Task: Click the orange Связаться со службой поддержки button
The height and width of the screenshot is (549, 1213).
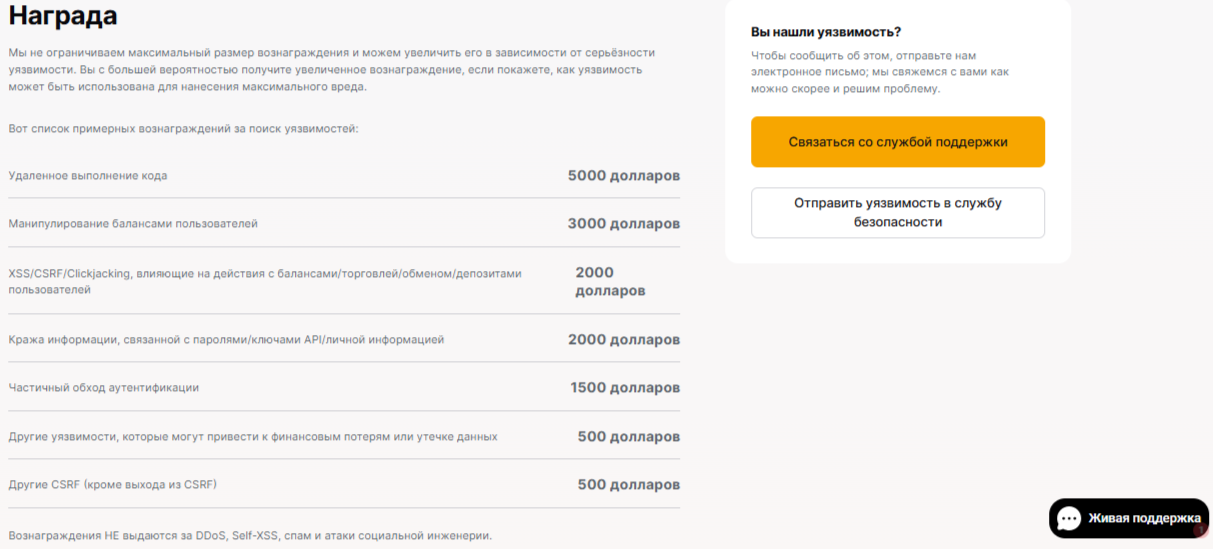Action: point(897,142)
